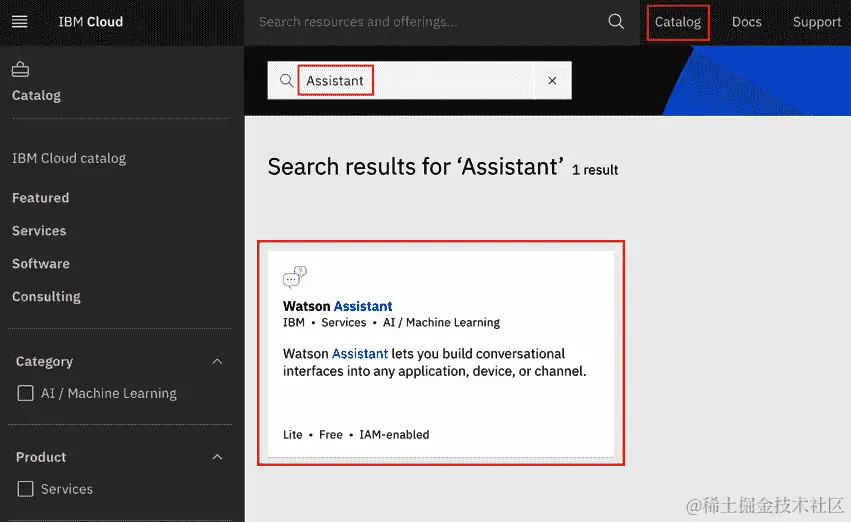Select Services in the sidebar menu
Image resolution: width=851 pixels, height=522 pixels.
coord(39,231)
